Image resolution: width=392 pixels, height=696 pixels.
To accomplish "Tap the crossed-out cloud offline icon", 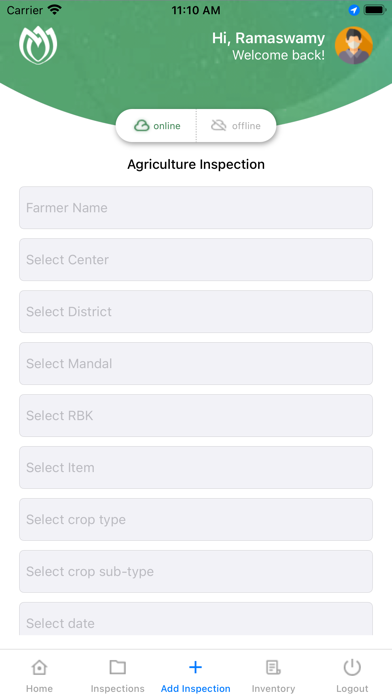I will pyautogui.click(x=218, y=126).
